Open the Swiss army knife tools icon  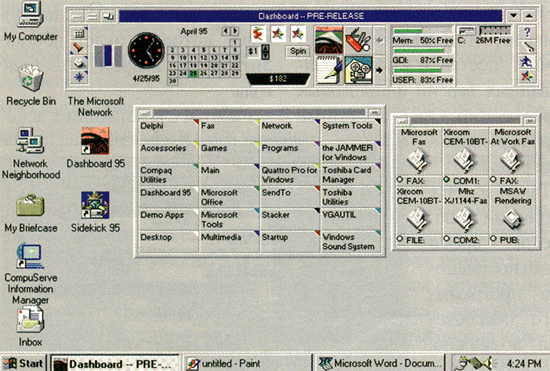click(358, 40)
